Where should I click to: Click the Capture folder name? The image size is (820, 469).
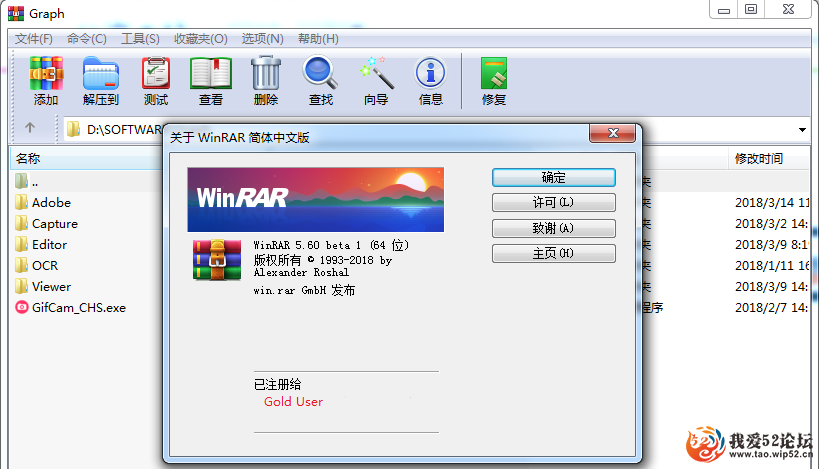(x=55, y=224)
